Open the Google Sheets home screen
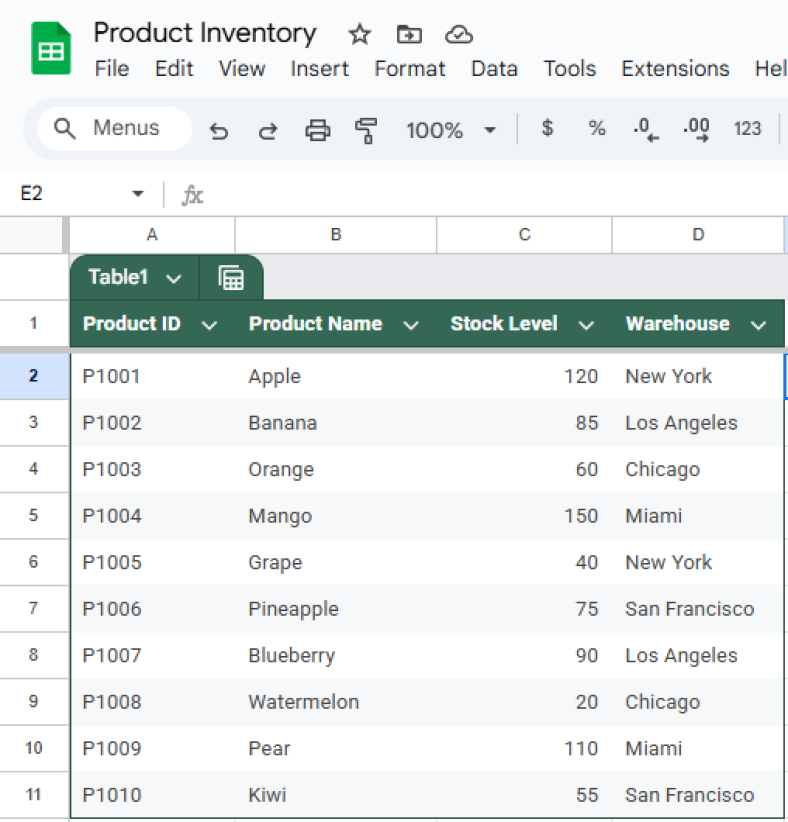This screenshot has height=822, width=788. [x=50, y=47]
